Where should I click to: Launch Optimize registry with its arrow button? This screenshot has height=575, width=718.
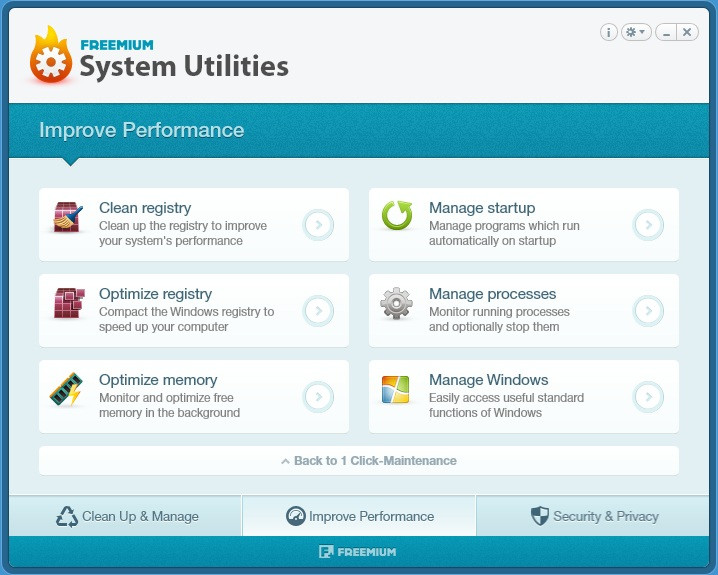[x=318, y=311]
